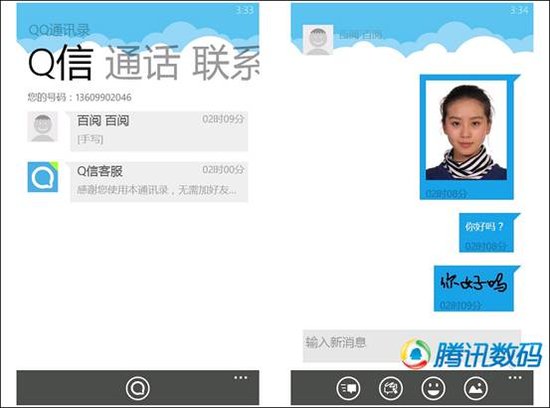
Task: Open the chat app bar more options ellipsis
Action: point(515,377)
